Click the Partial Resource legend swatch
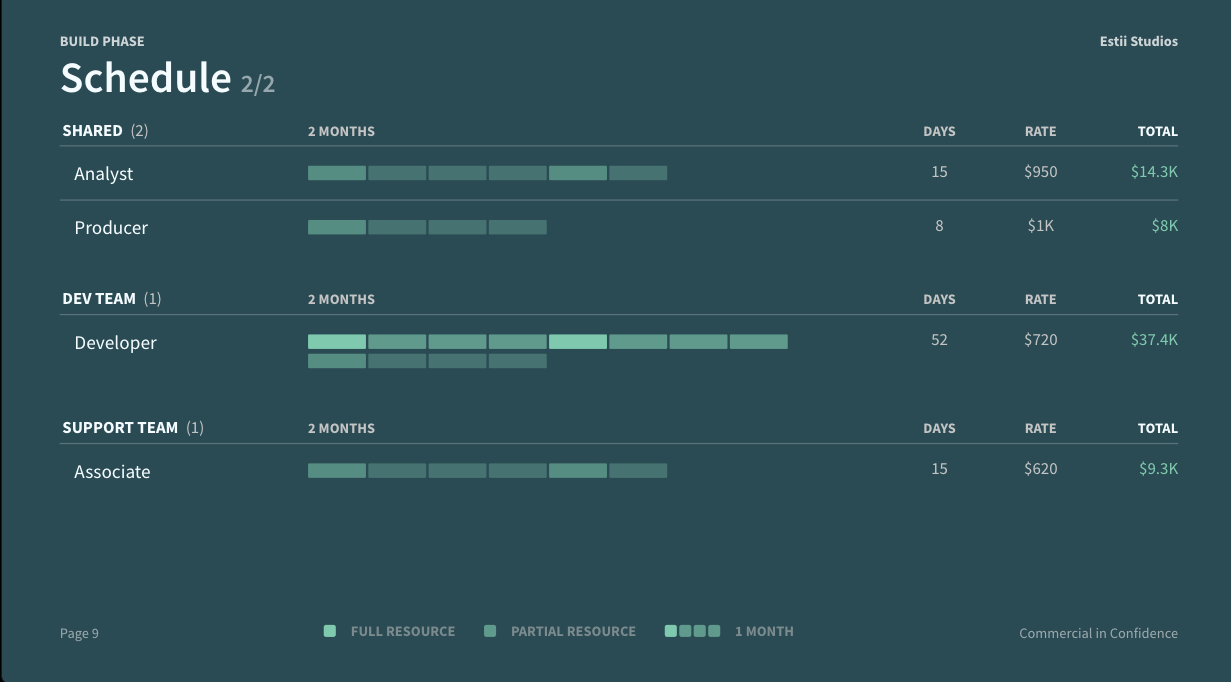Image resolution: width=1231 pixels, height=682 pixels. point(490,631)
